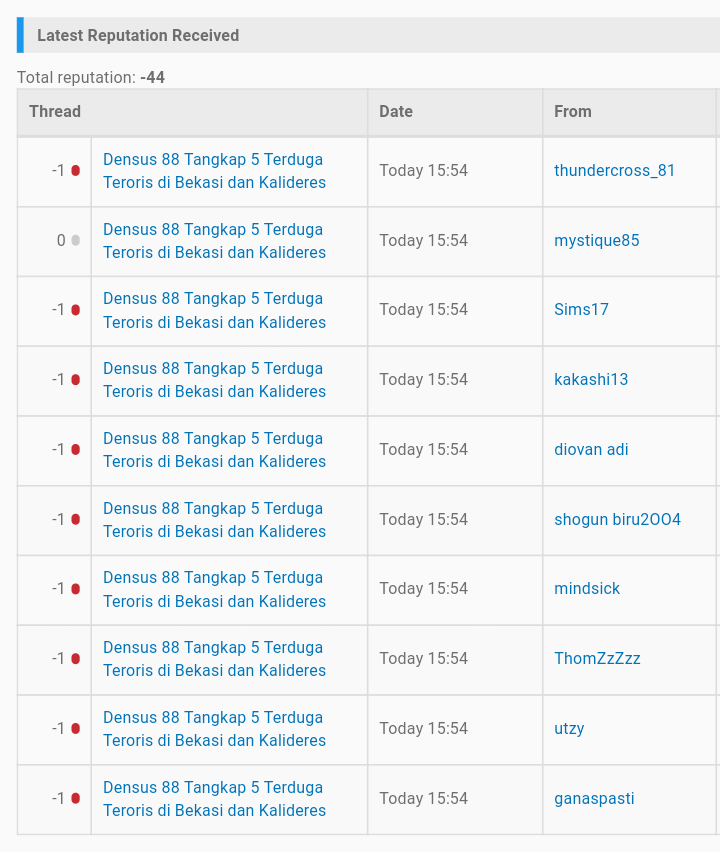This screenshot has height=852, width=720.
Task: Click the From column header
Action: click(573, 112)
